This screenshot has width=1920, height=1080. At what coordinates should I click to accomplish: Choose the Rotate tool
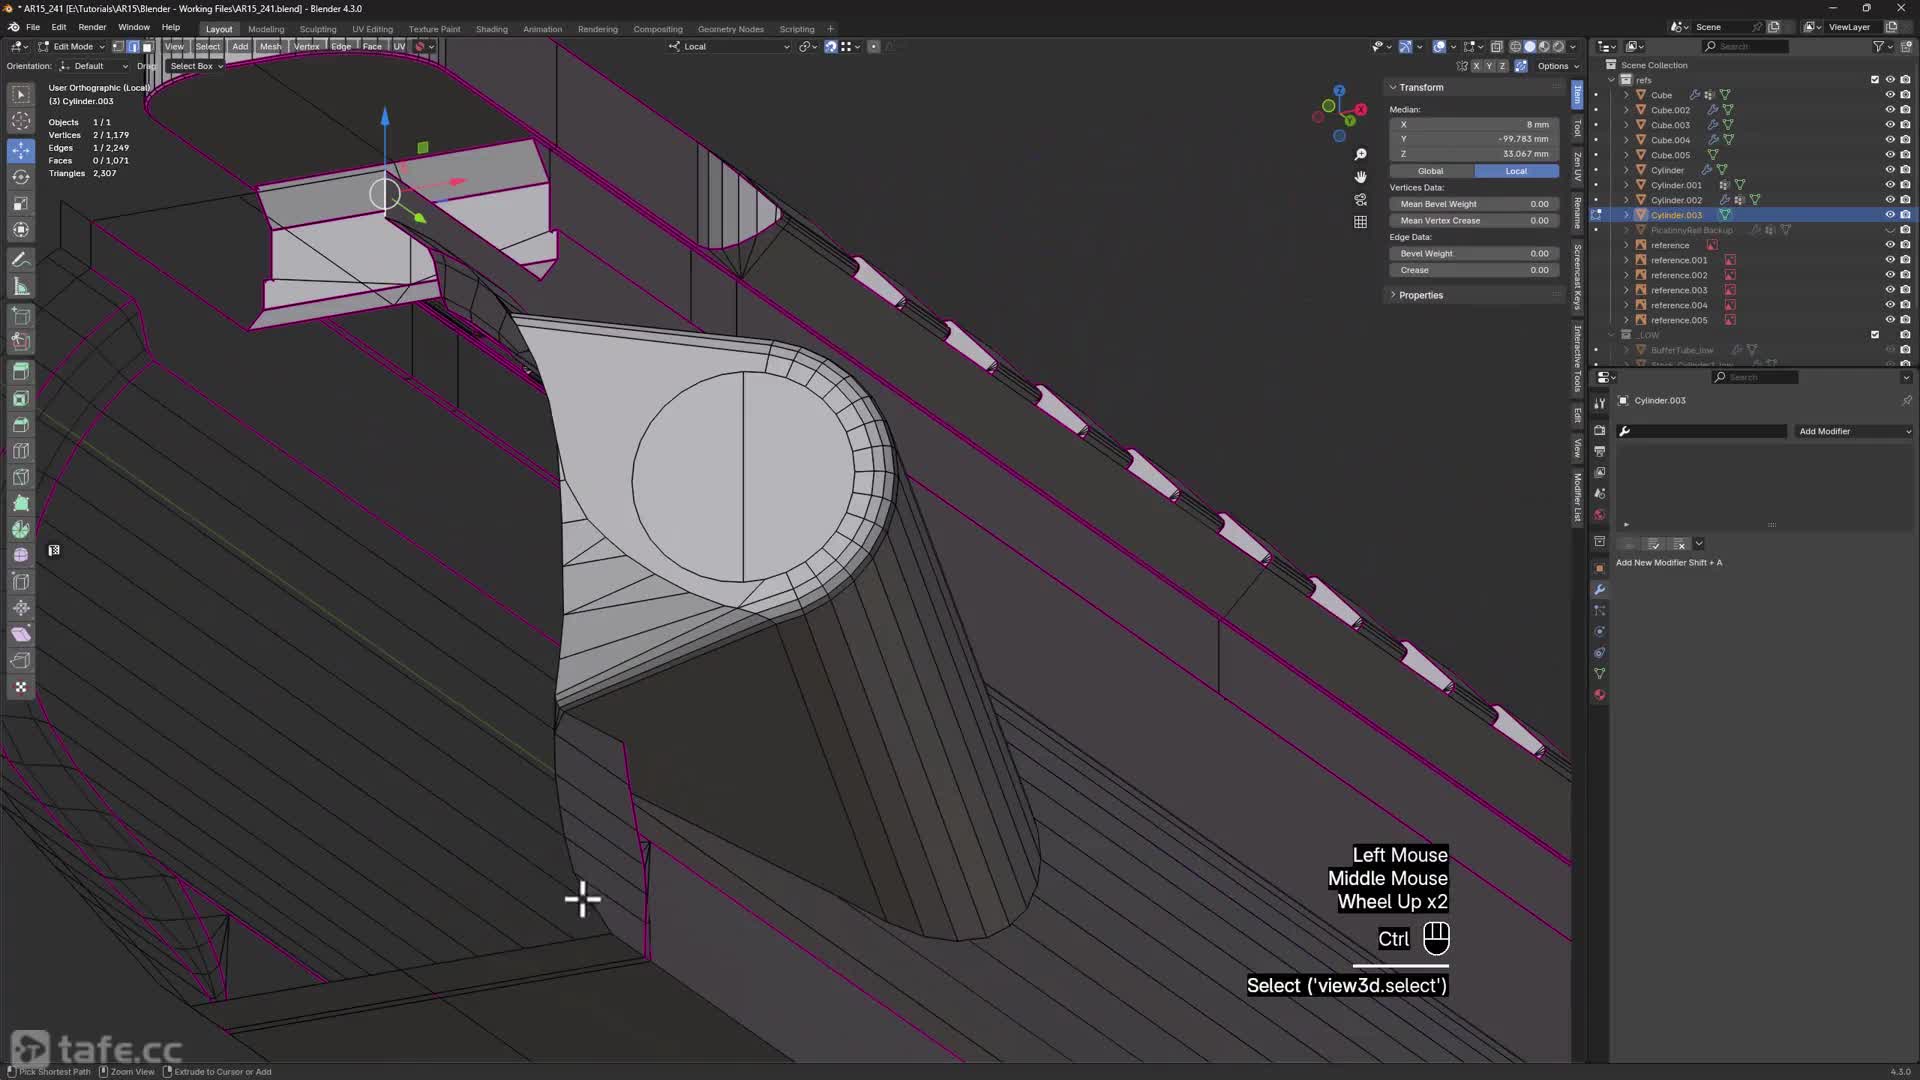tap(20, 177)
